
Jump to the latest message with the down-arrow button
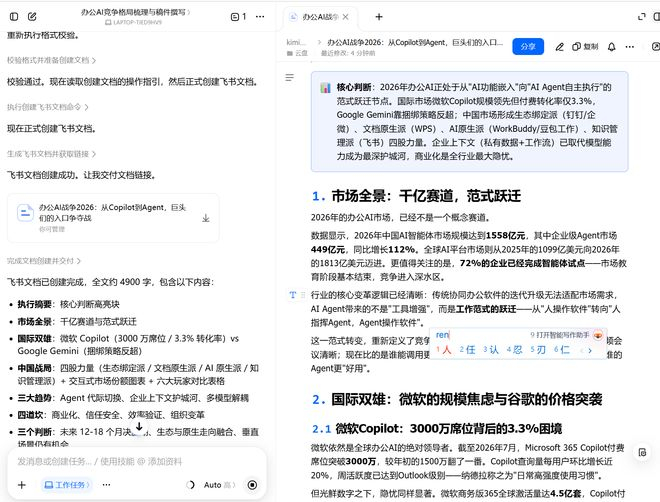pyautogui.click(x=139, y=427)
